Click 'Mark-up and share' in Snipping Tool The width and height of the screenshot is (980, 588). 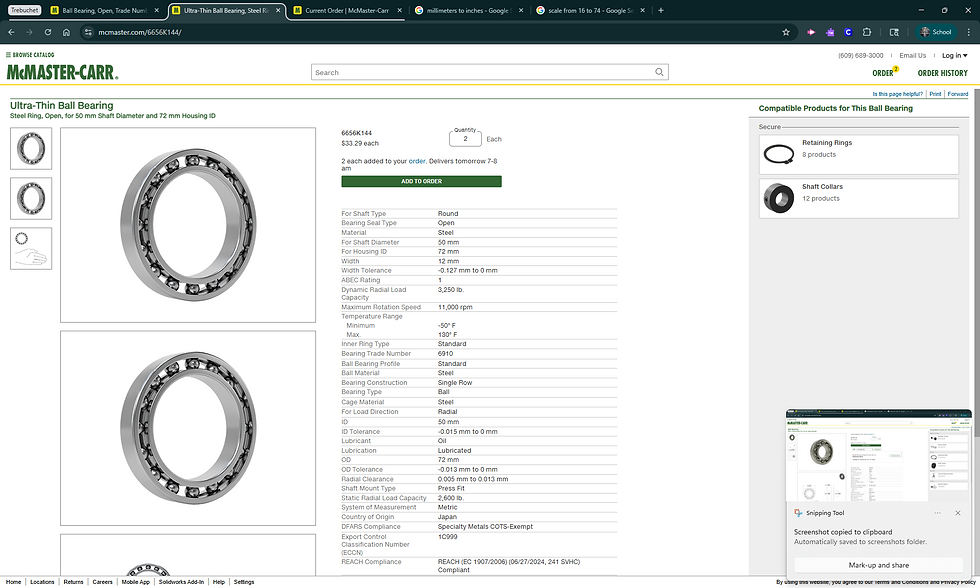pyautogui.click(x=878, y=565)
